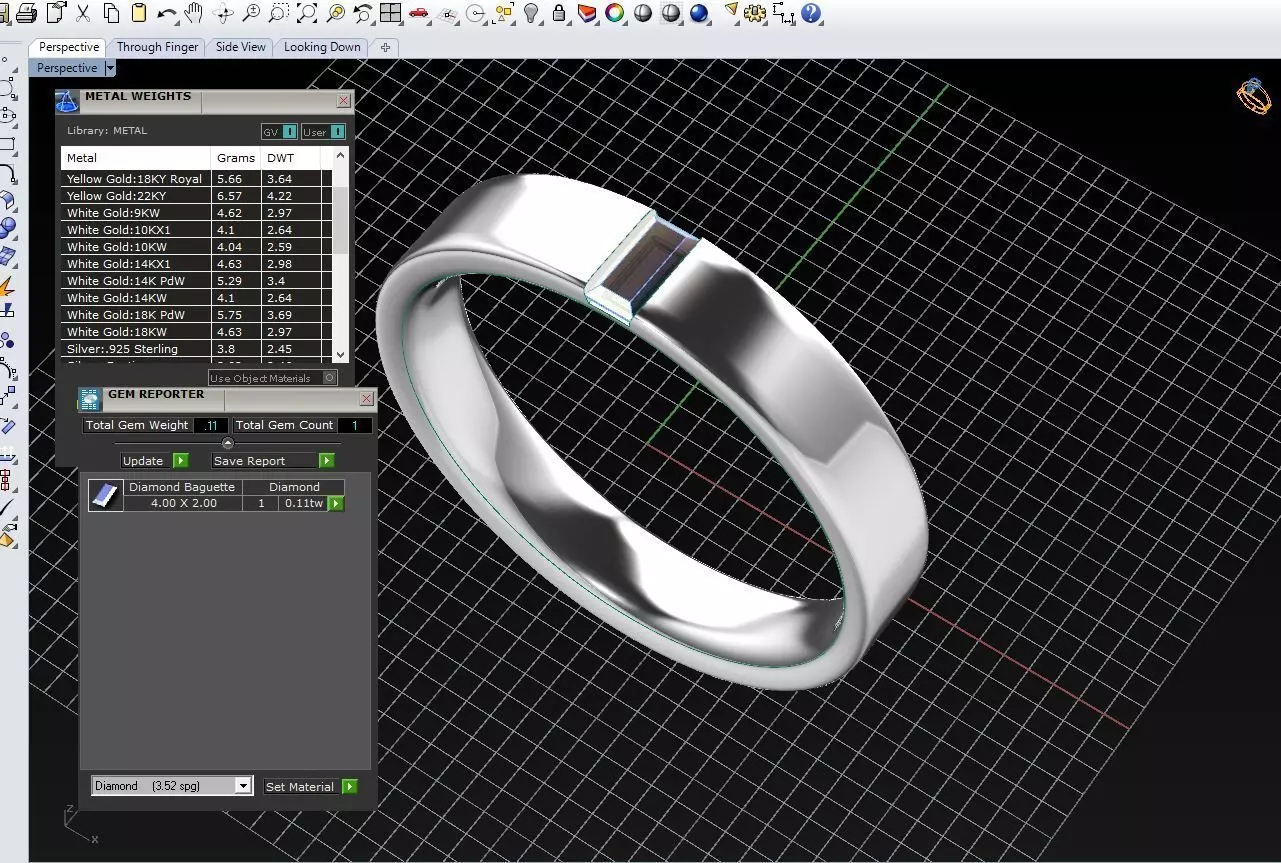
Task: Select the White Gold:9KW row
Action: [x=196, y=213]
